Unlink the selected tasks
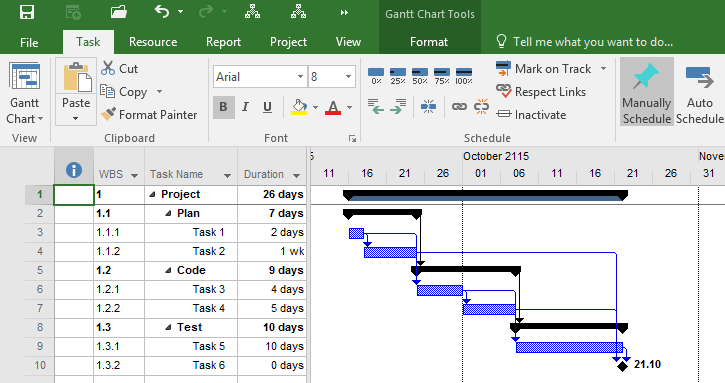Screen dimensions: 725x383 [481, 107]
